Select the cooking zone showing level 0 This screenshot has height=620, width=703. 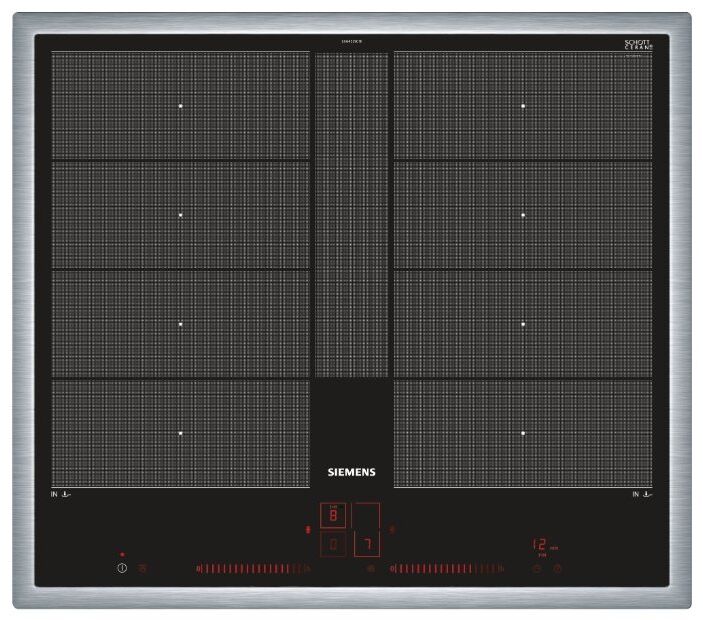(333, 546)
